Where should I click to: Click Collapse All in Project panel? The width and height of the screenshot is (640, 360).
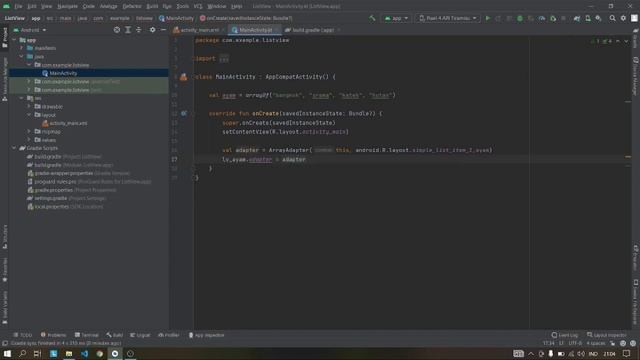click(138, 30)
